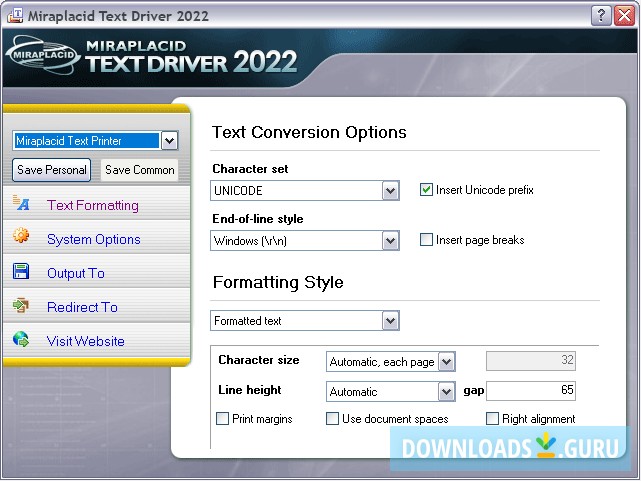
Task: Enable Use document spaces checkbox
Action: (x=332, y=418)
